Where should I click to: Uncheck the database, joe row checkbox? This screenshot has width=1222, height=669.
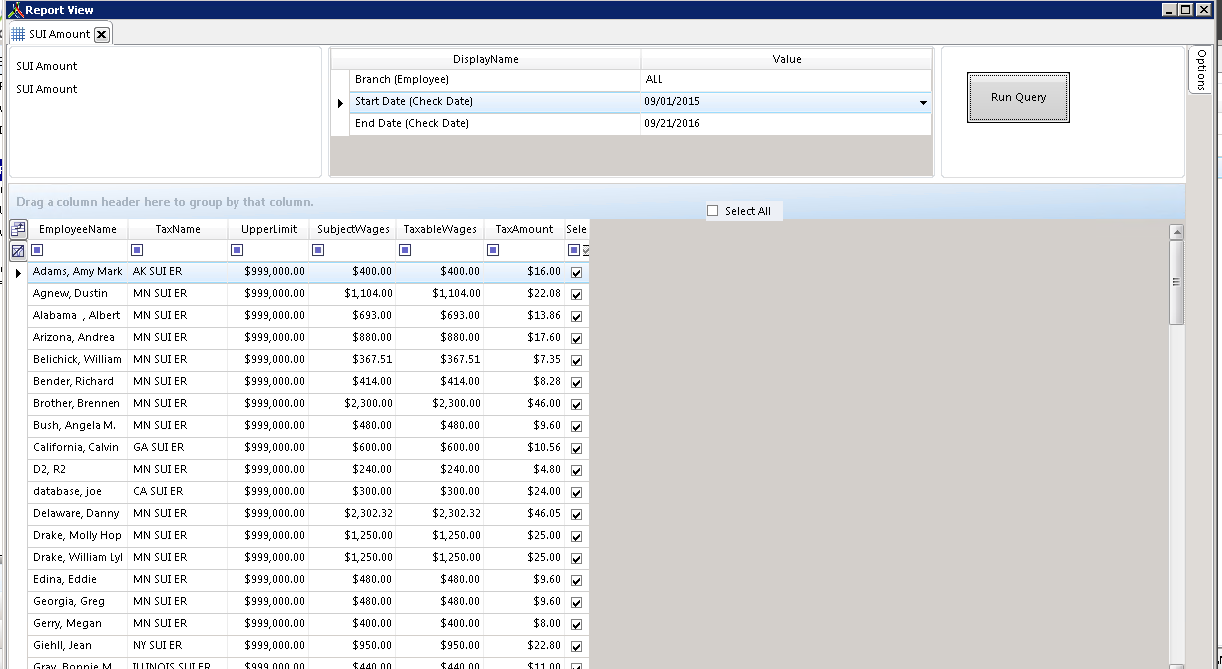(576, 492)
